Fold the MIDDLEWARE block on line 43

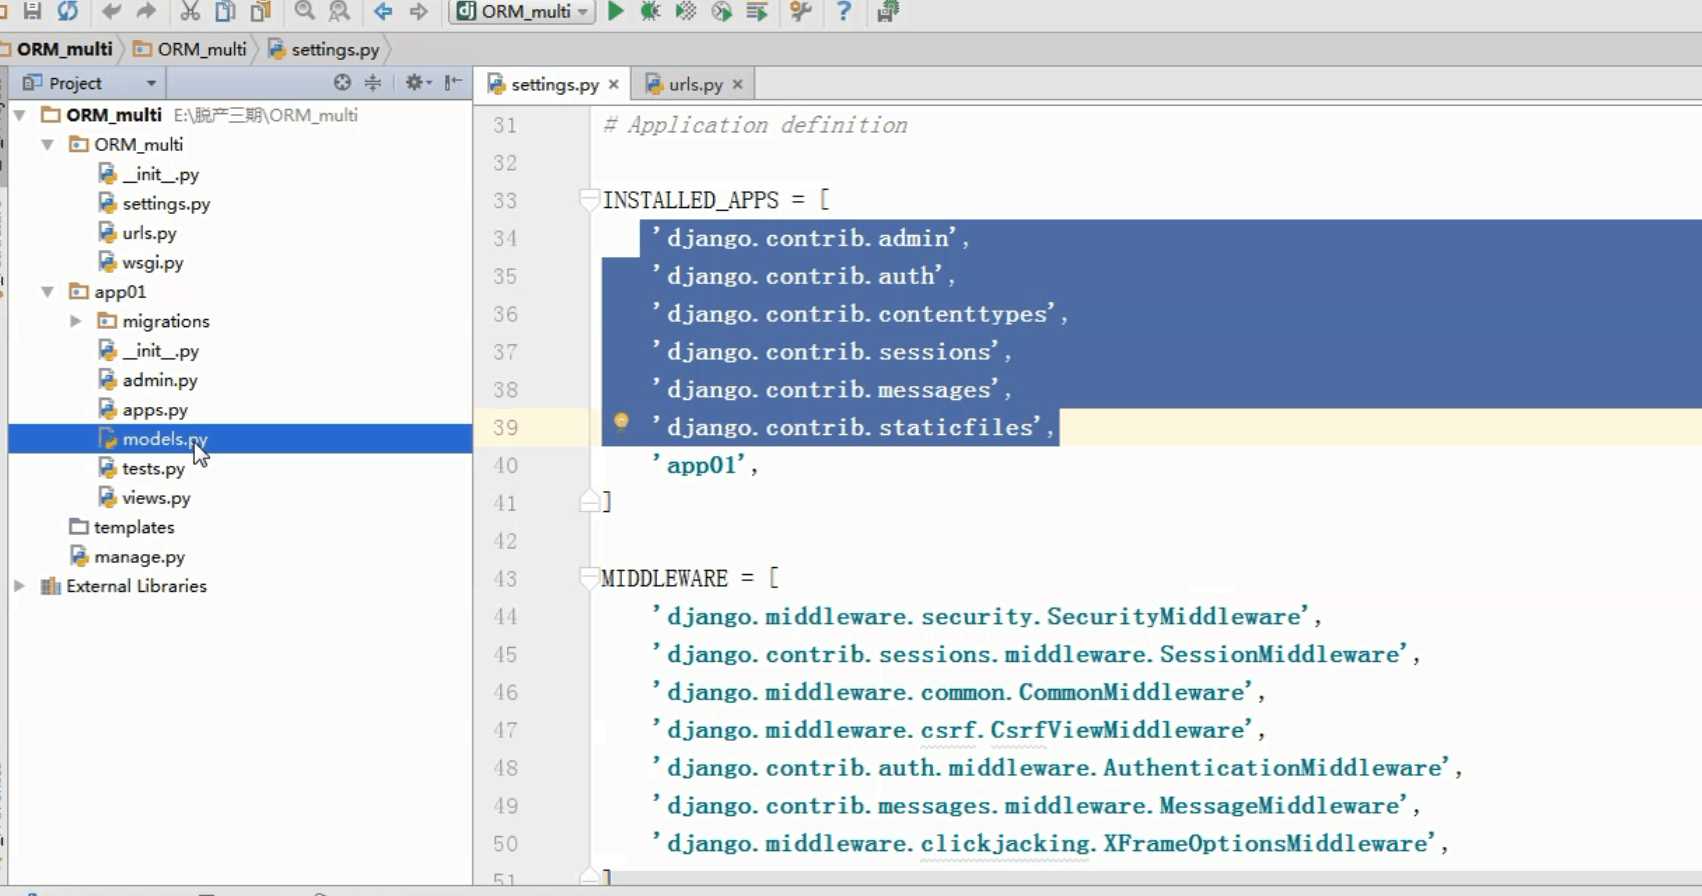tap(589, 577)
